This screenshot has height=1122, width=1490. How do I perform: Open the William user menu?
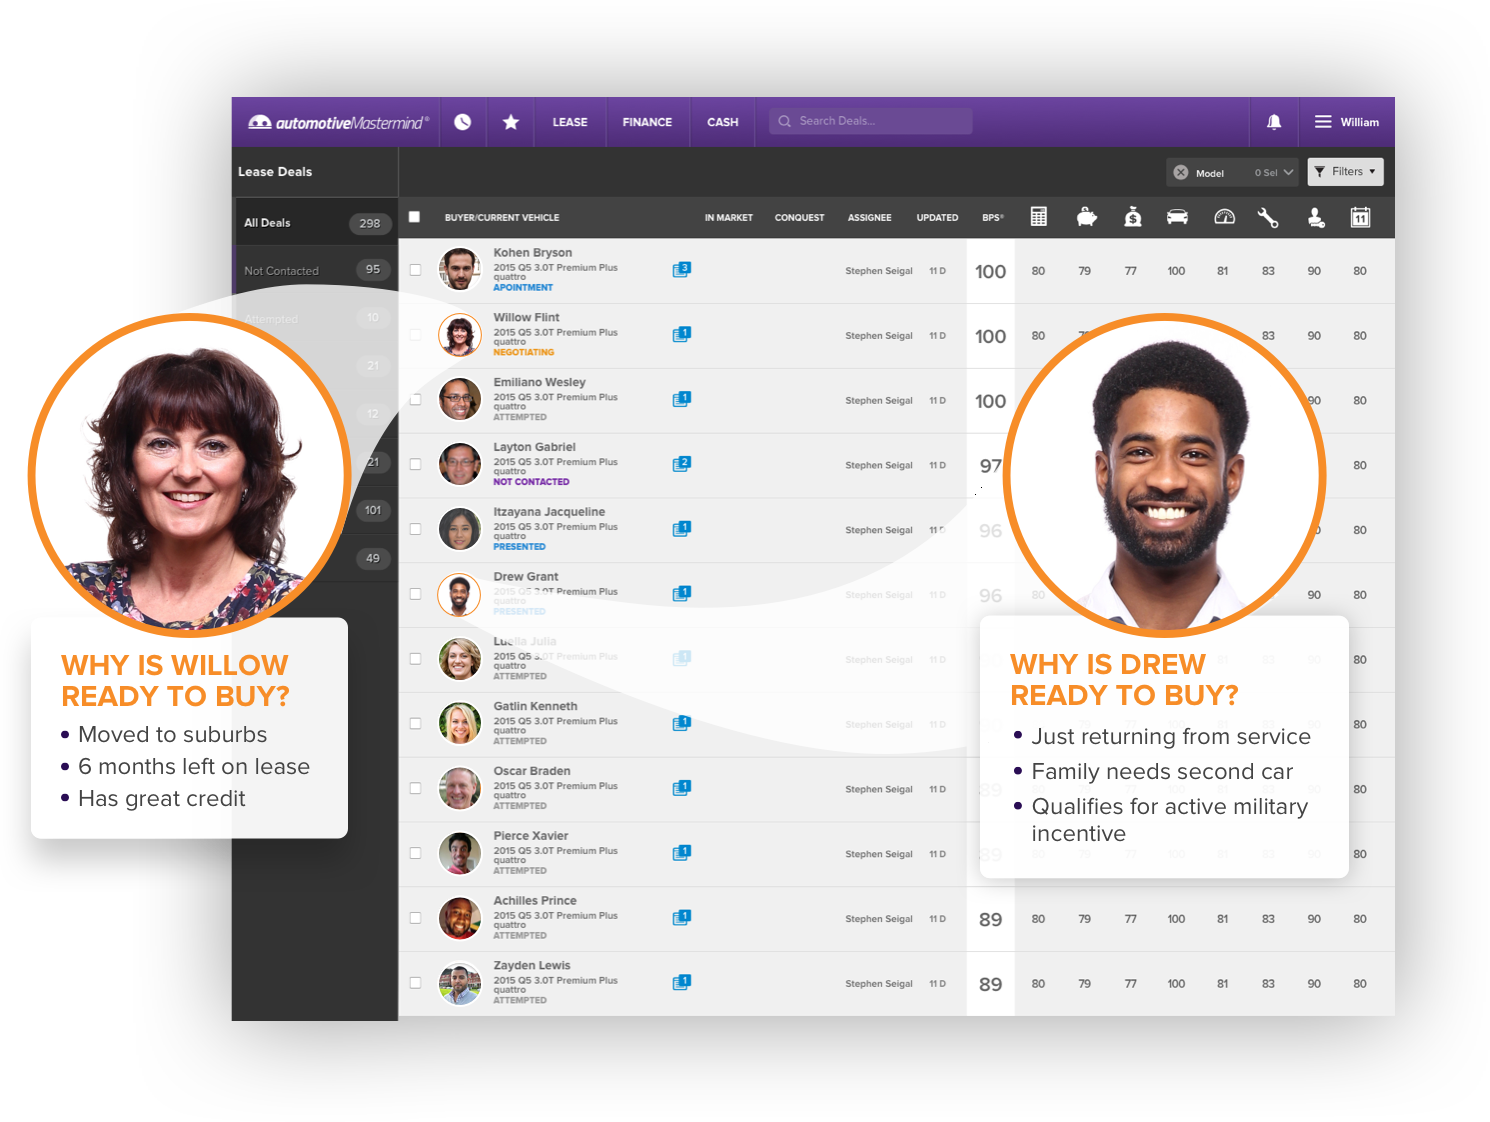tap(1346, 122)
